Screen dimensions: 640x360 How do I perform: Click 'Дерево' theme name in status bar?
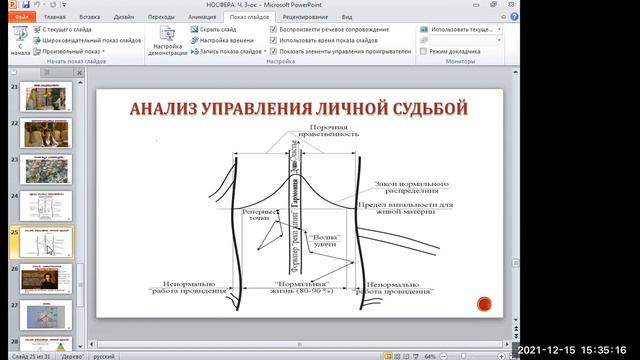coord(72,356)
